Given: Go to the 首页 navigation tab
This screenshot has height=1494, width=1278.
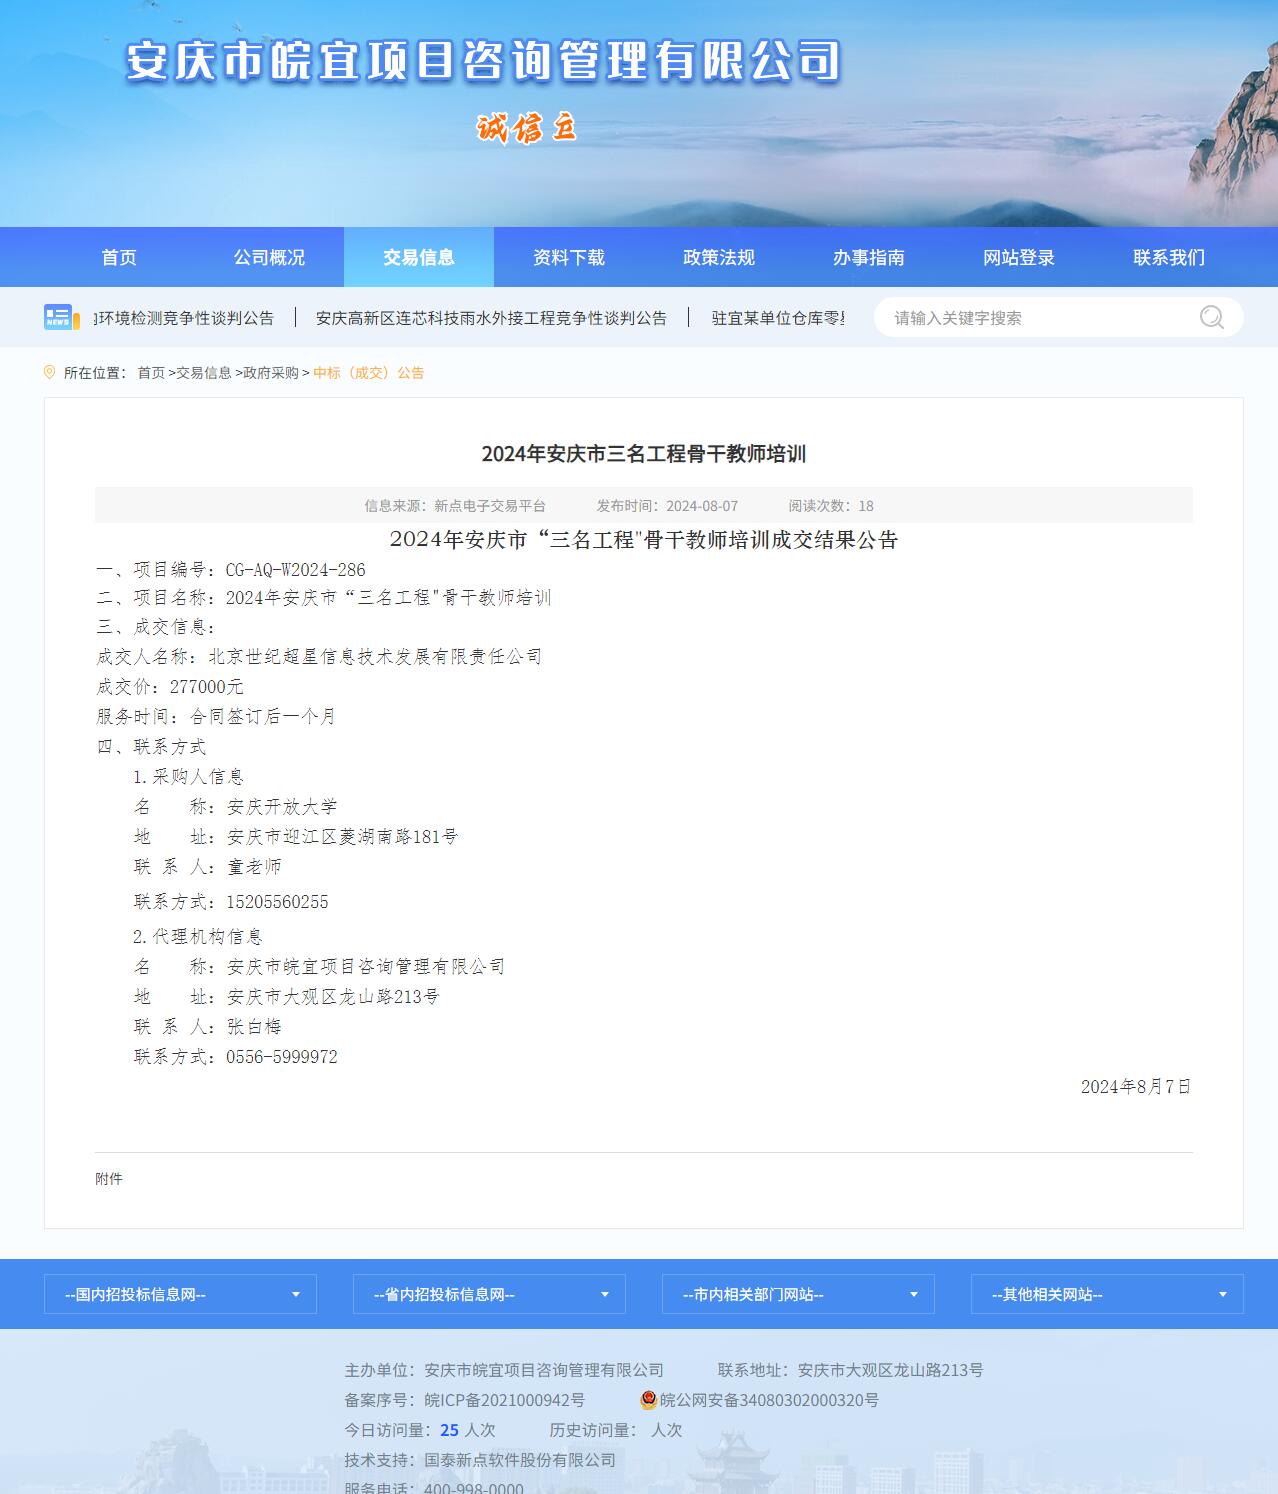Looking at the screenshot, I should pos(119,258).
